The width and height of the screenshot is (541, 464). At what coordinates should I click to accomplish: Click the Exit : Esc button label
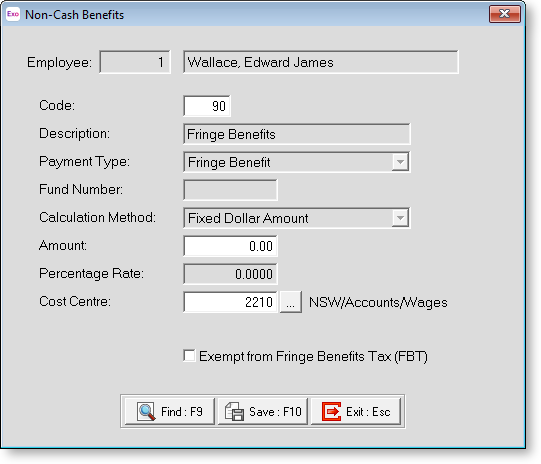368,412
